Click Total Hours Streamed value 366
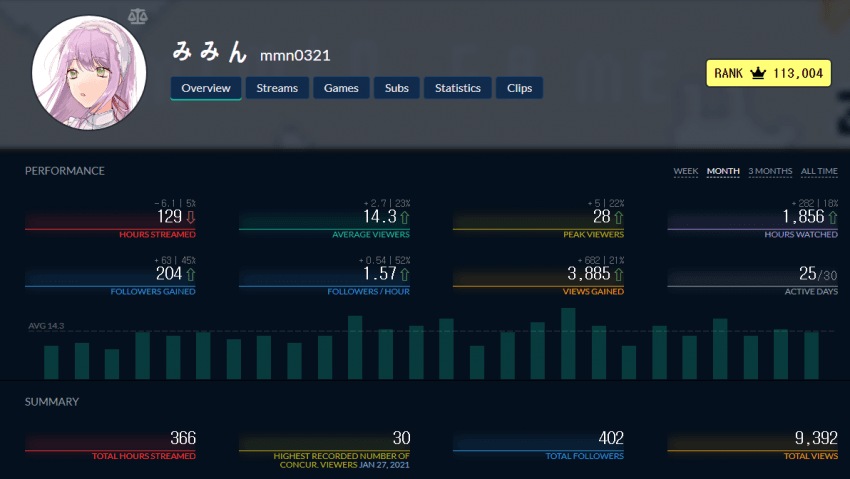Viewport: 850px width, 479px height. pyautogui.click(x=183, y=438)
